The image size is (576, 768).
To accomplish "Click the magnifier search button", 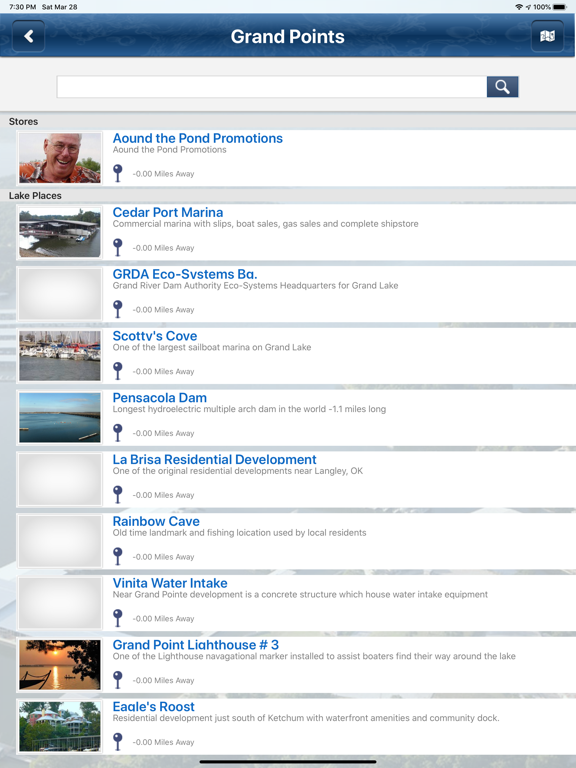I will tap(502, 87).
